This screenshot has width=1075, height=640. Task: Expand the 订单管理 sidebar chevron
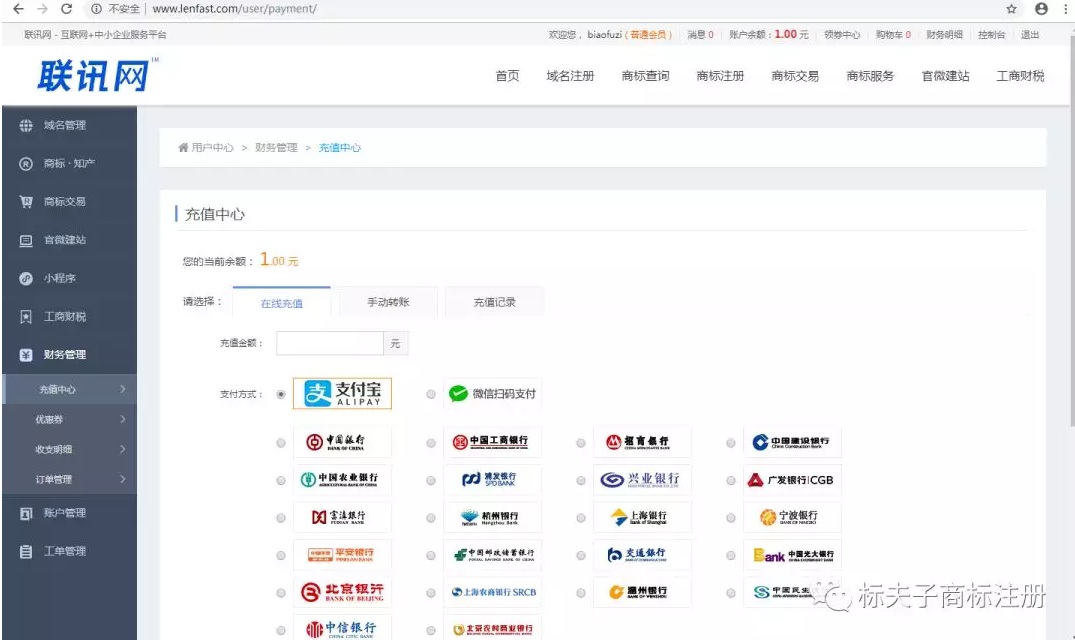click(x=123, y=479)
